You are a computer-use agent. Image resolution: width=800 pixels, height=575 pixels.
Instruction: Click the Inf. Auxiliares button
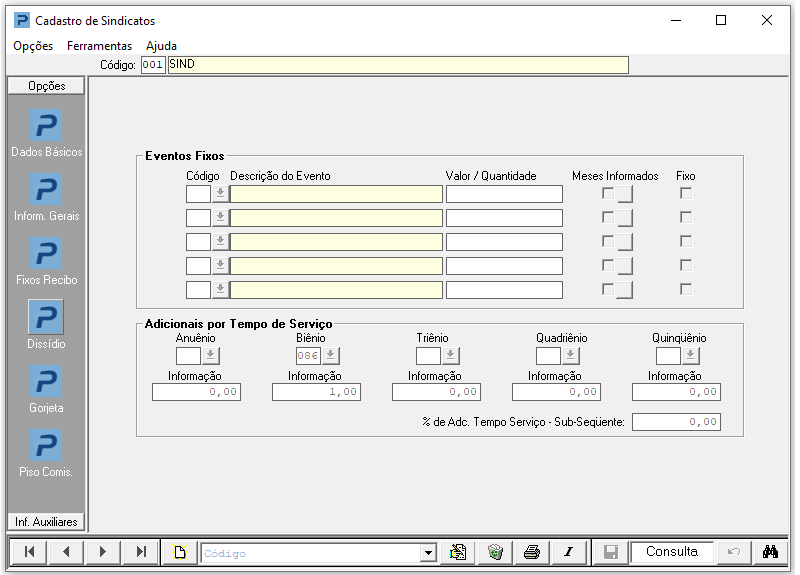pos(46,521)
